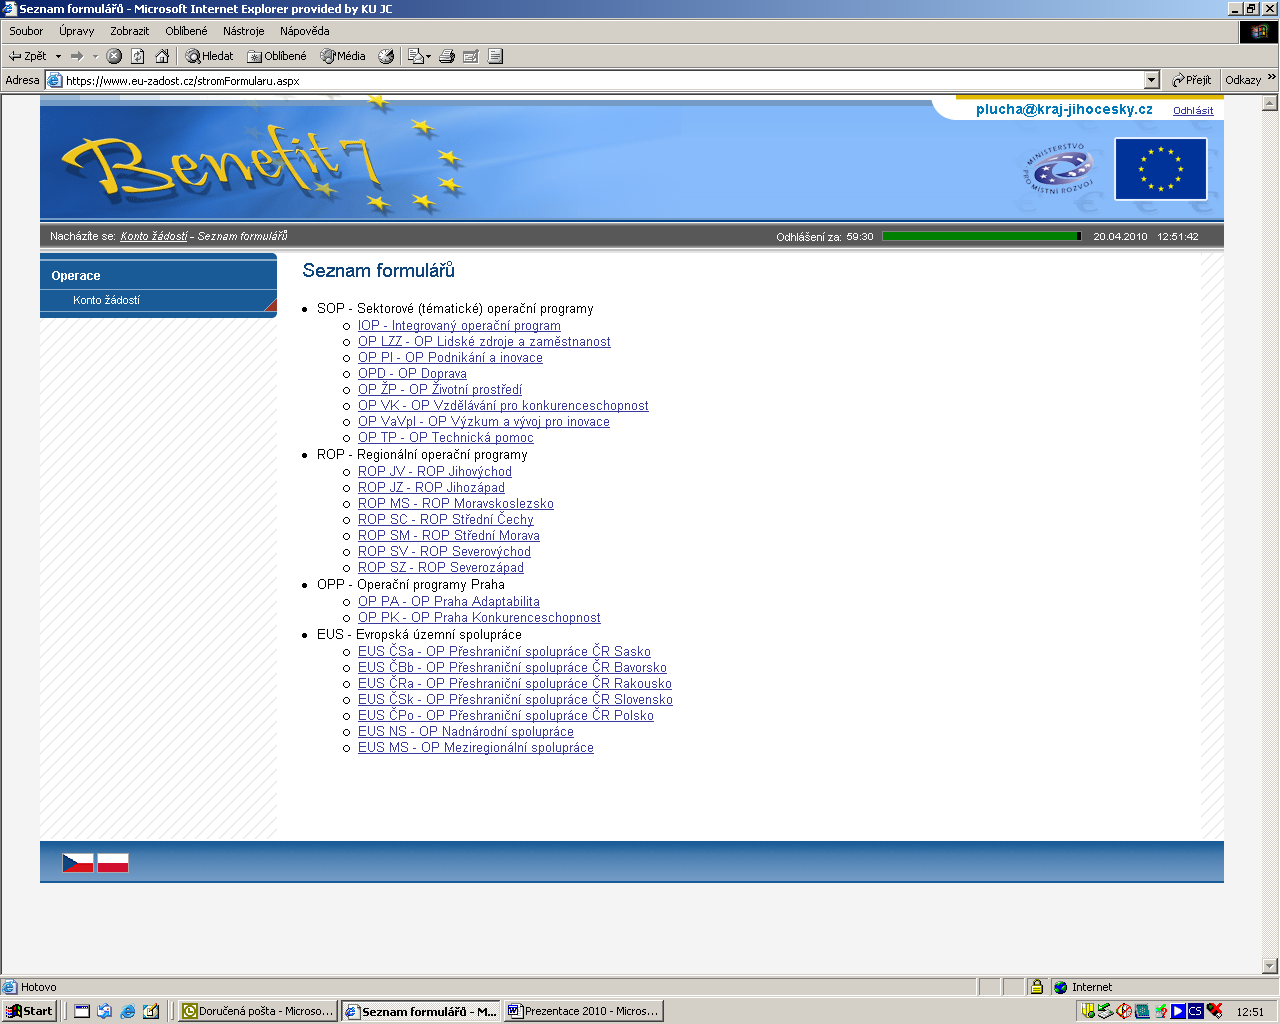Open OP LZZ Lidské zdroje a zaměstnanost
This screenshot has width=1280, height=1024.
click(484, 342)
